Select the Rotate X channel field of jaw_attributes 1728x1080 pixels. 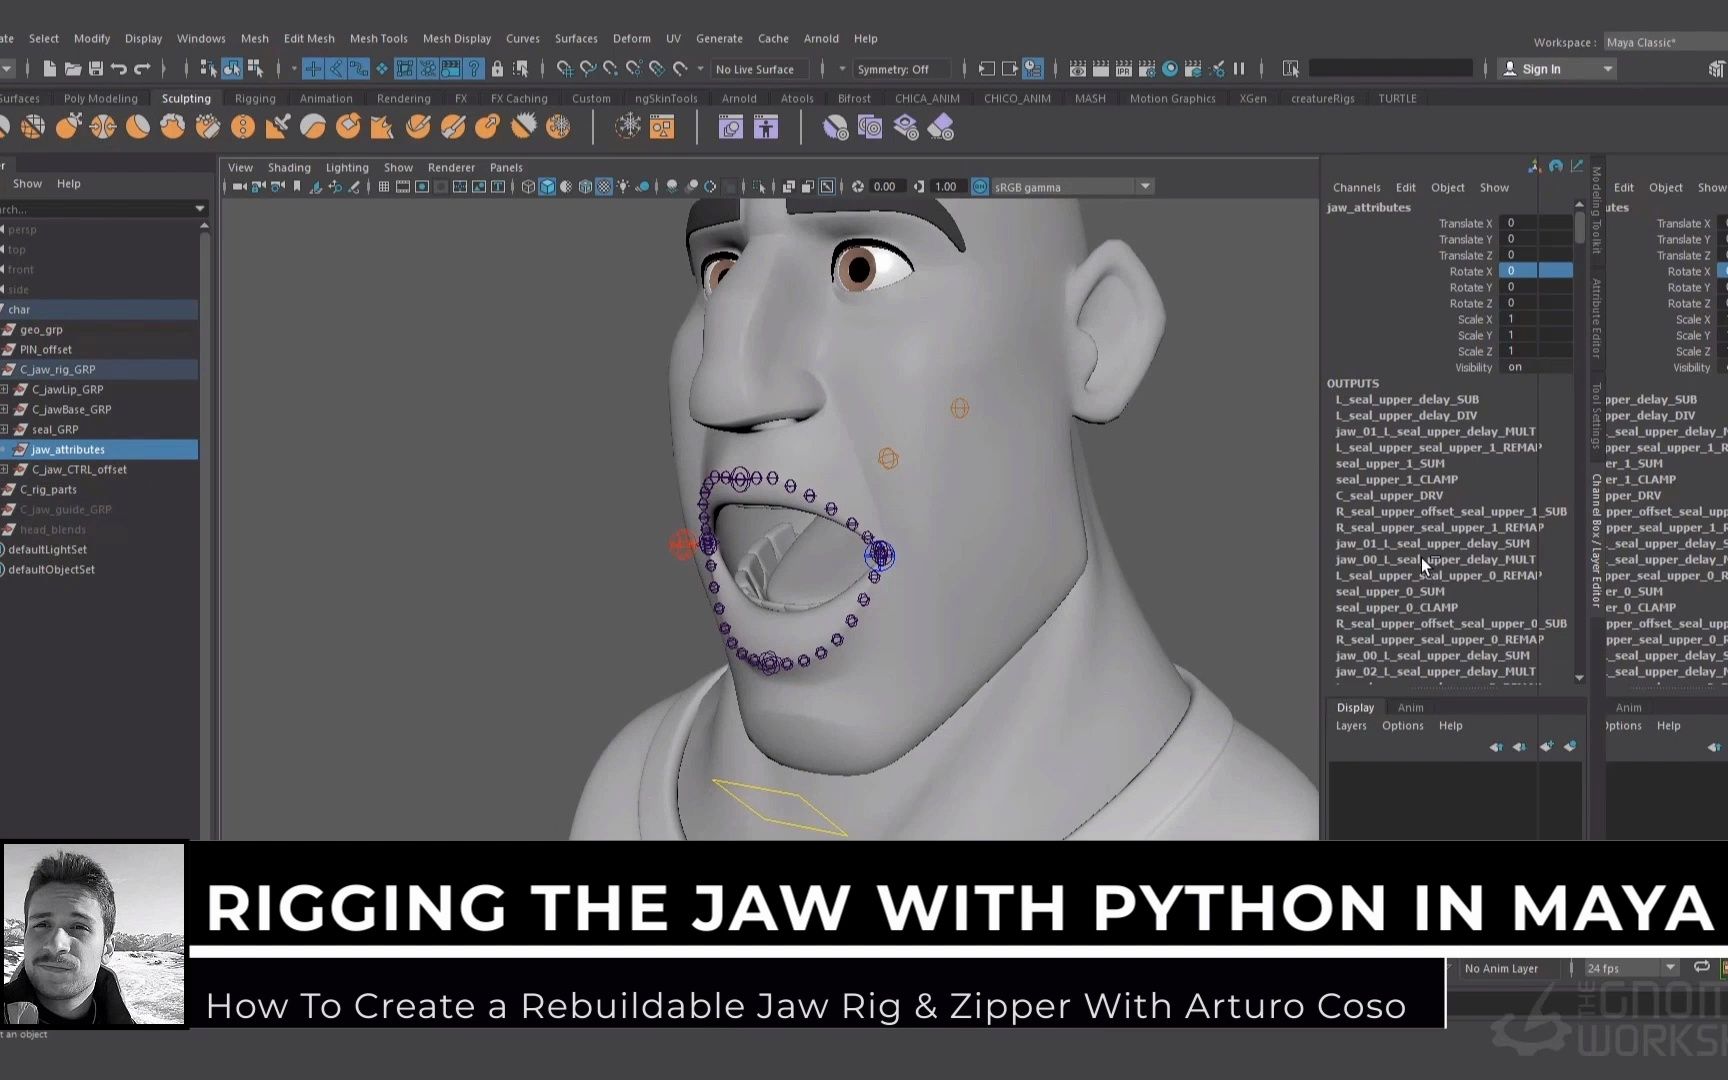click(x=1535, y=271)
